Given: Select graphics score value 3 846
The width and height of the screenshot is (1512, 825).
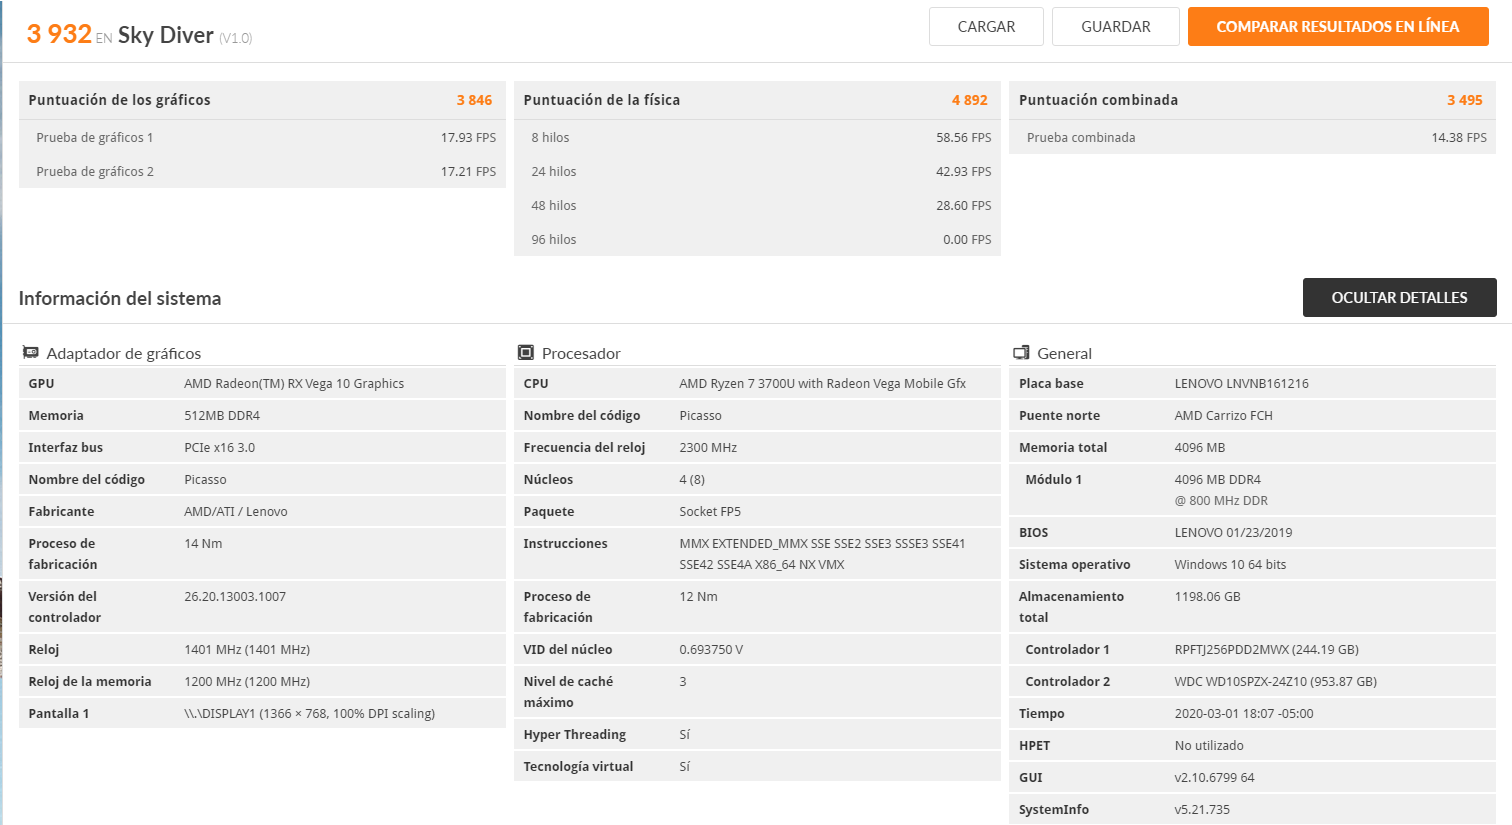Looking at the screenshot, I should click(474, 100).
